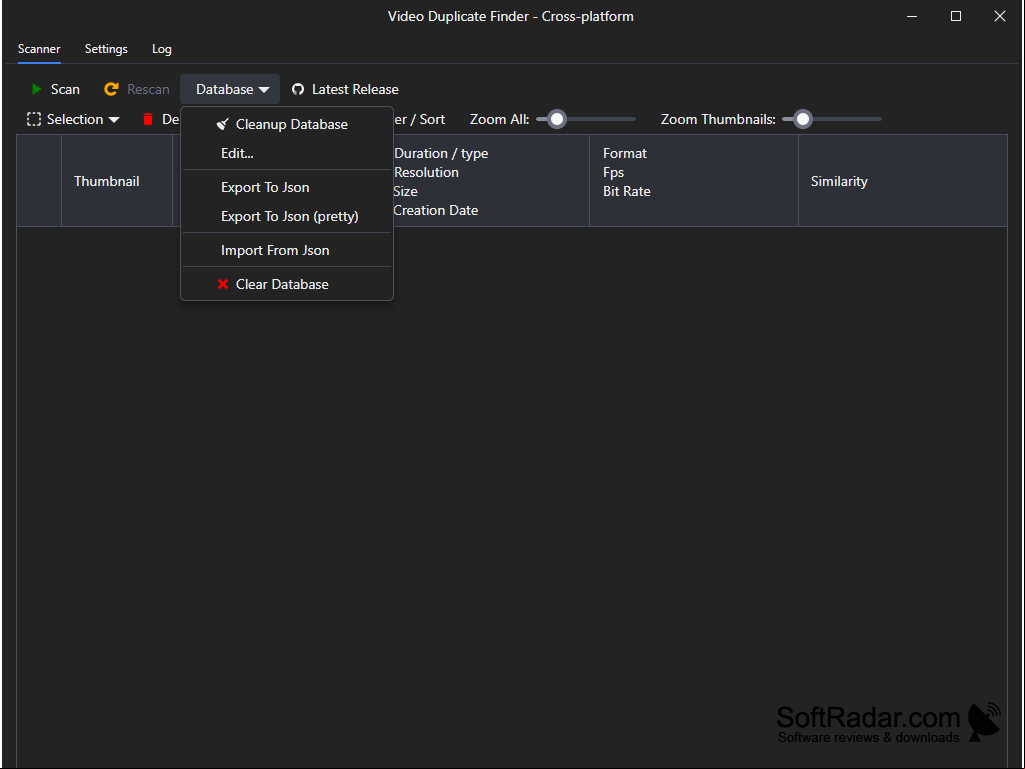This screenshot has width=1025, height=769.
Task: Collapse the Database dropdown menu
Action: point(230,89)
